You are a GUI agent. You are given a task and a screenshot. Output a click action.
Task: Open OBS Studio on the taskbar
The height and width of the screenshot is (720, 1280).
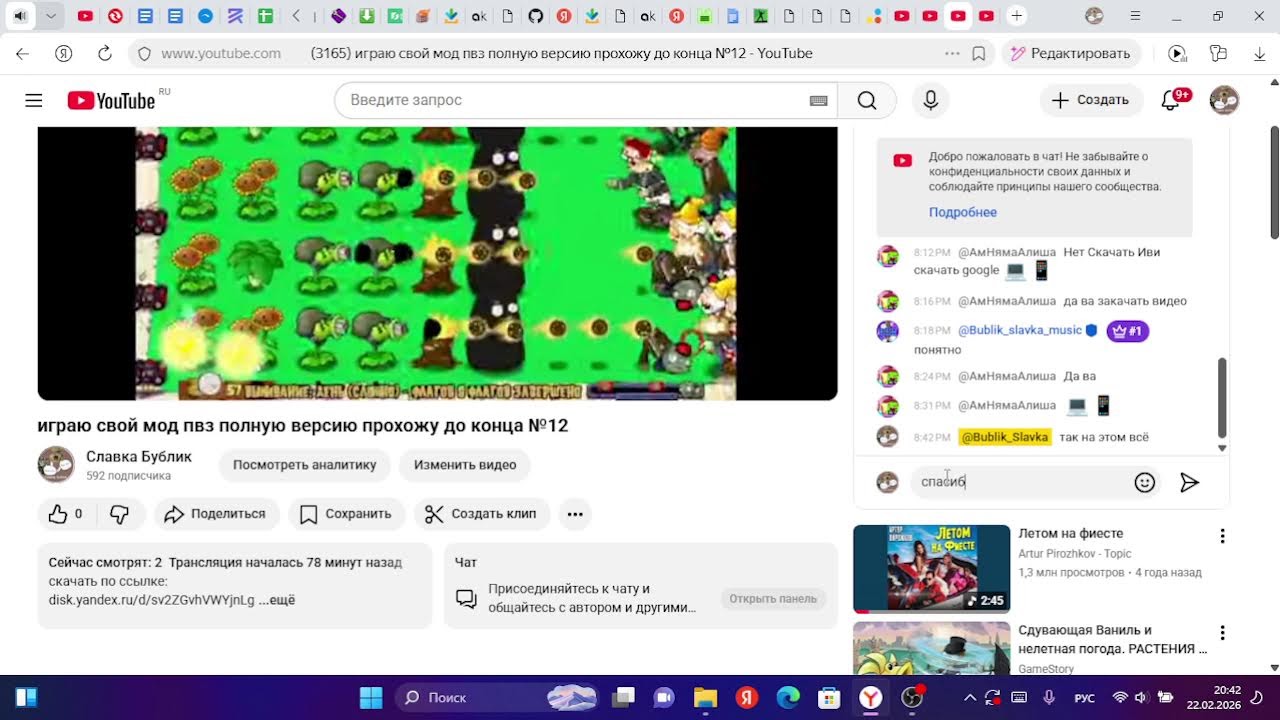pos(912,697)
